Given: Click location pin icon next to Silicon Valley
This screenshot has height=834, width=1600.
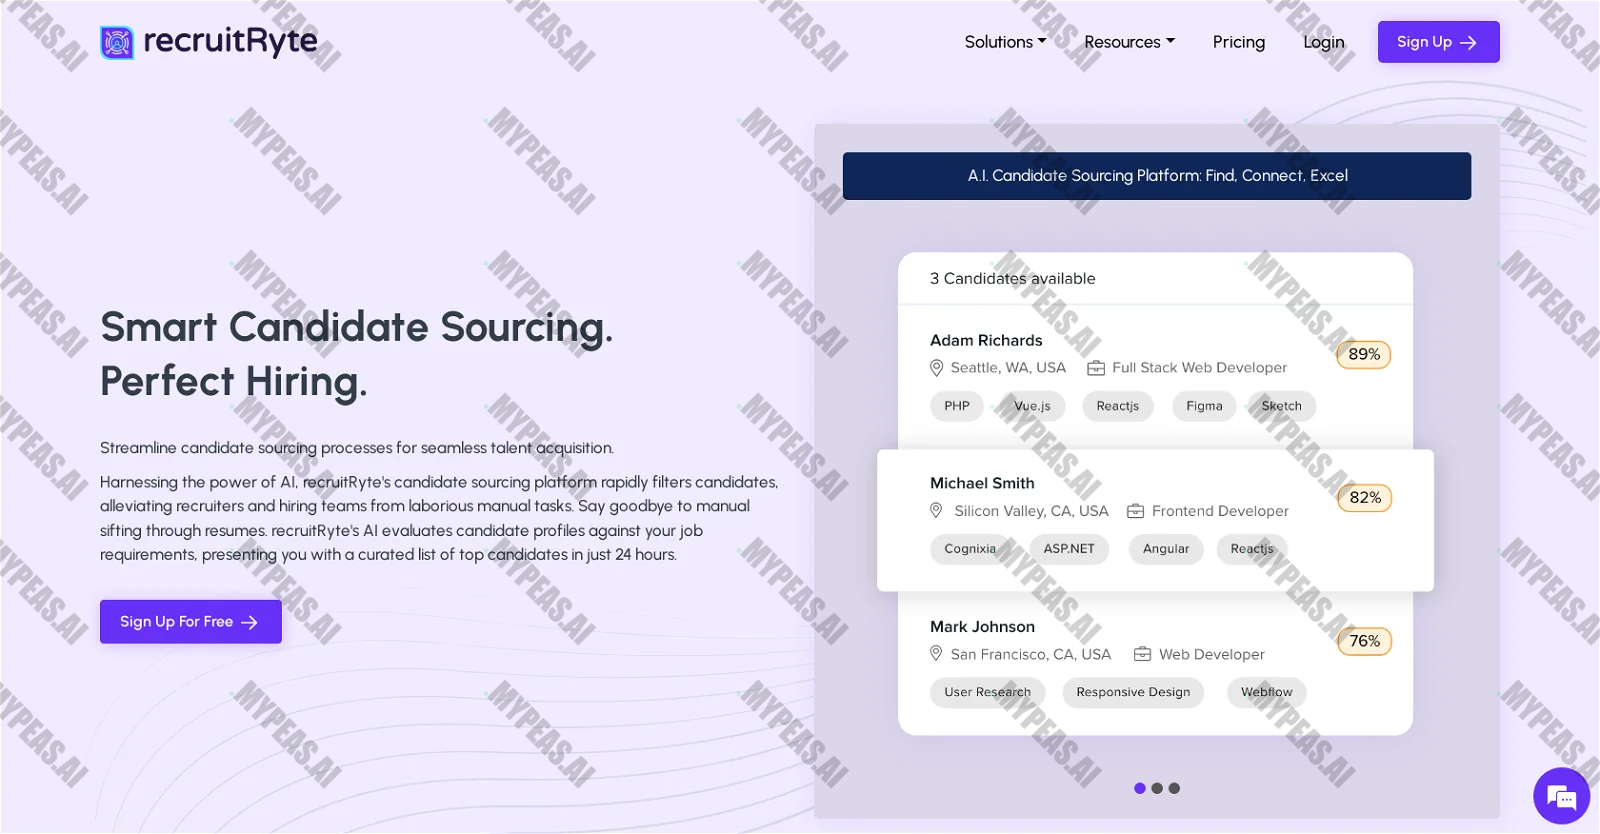Looking at the screenshot, I should click(x=937, y=511).
